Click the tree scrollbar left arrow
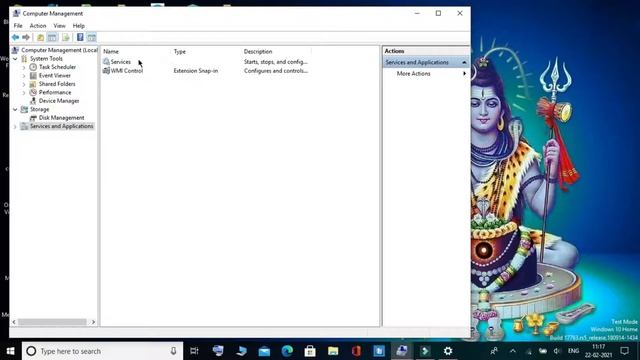640x360 pixels. click(x=14, y=322)
